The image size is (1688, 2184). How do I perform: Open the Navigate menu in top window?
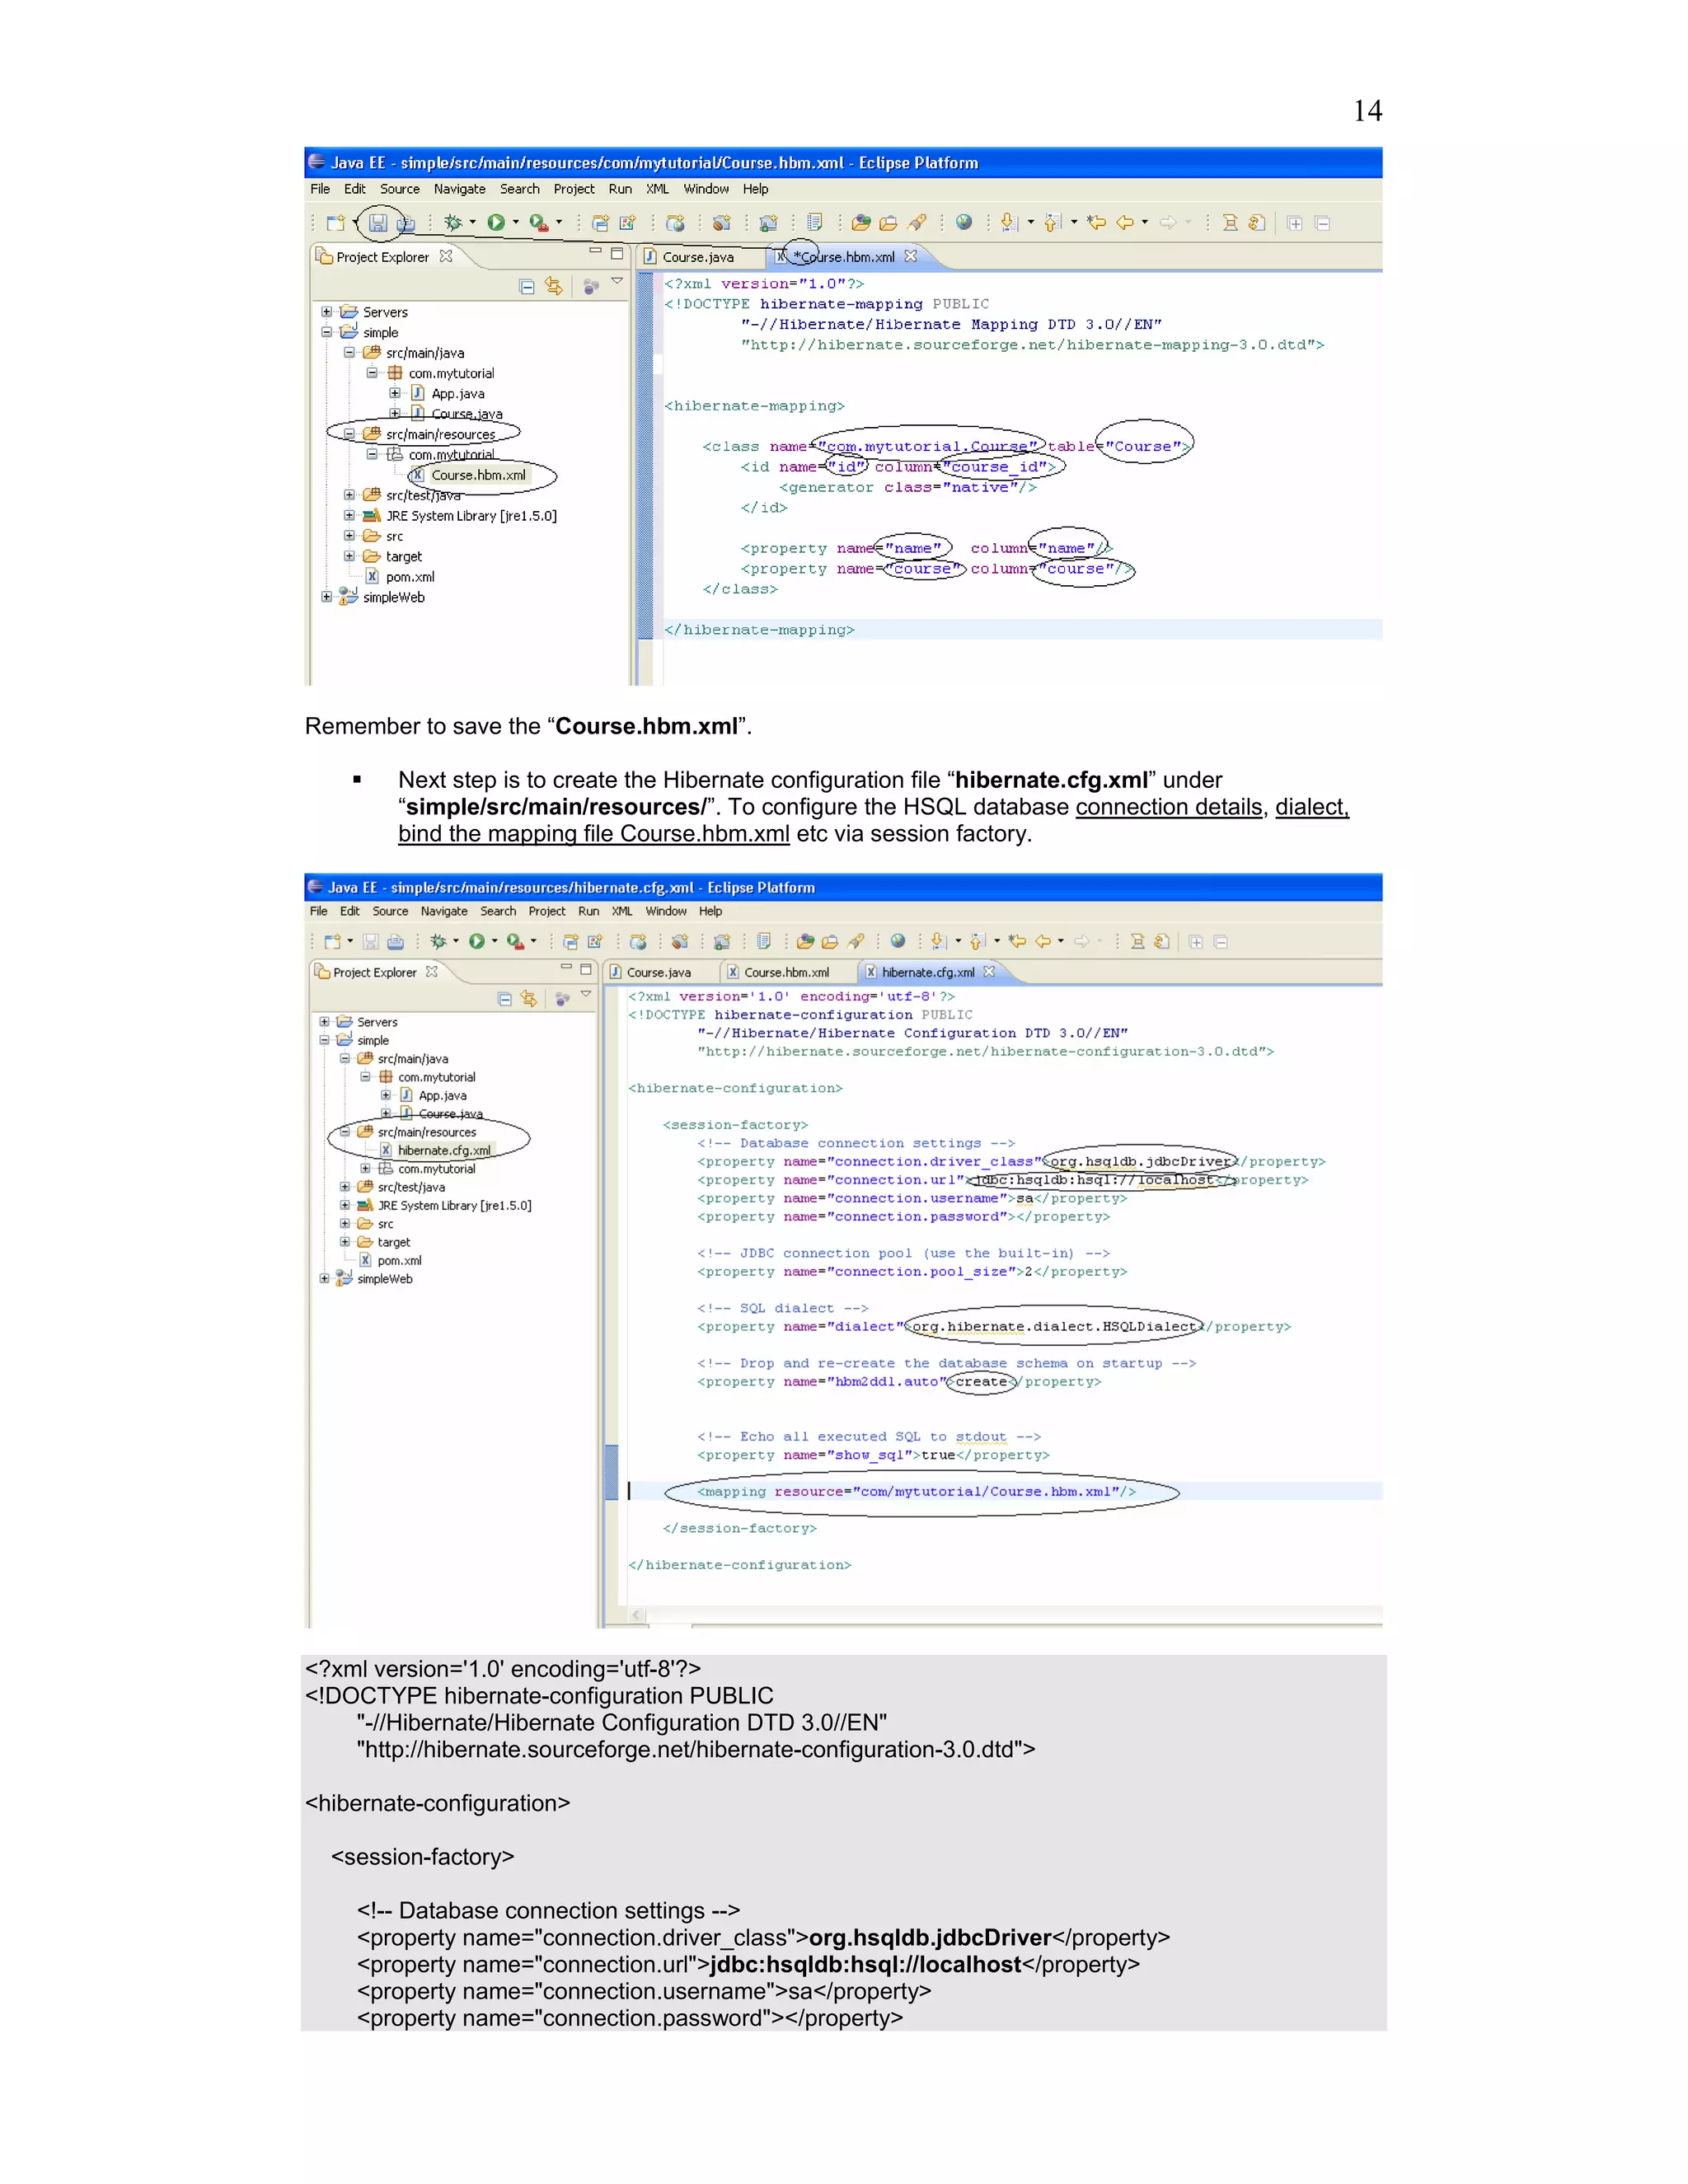[459, 189]
